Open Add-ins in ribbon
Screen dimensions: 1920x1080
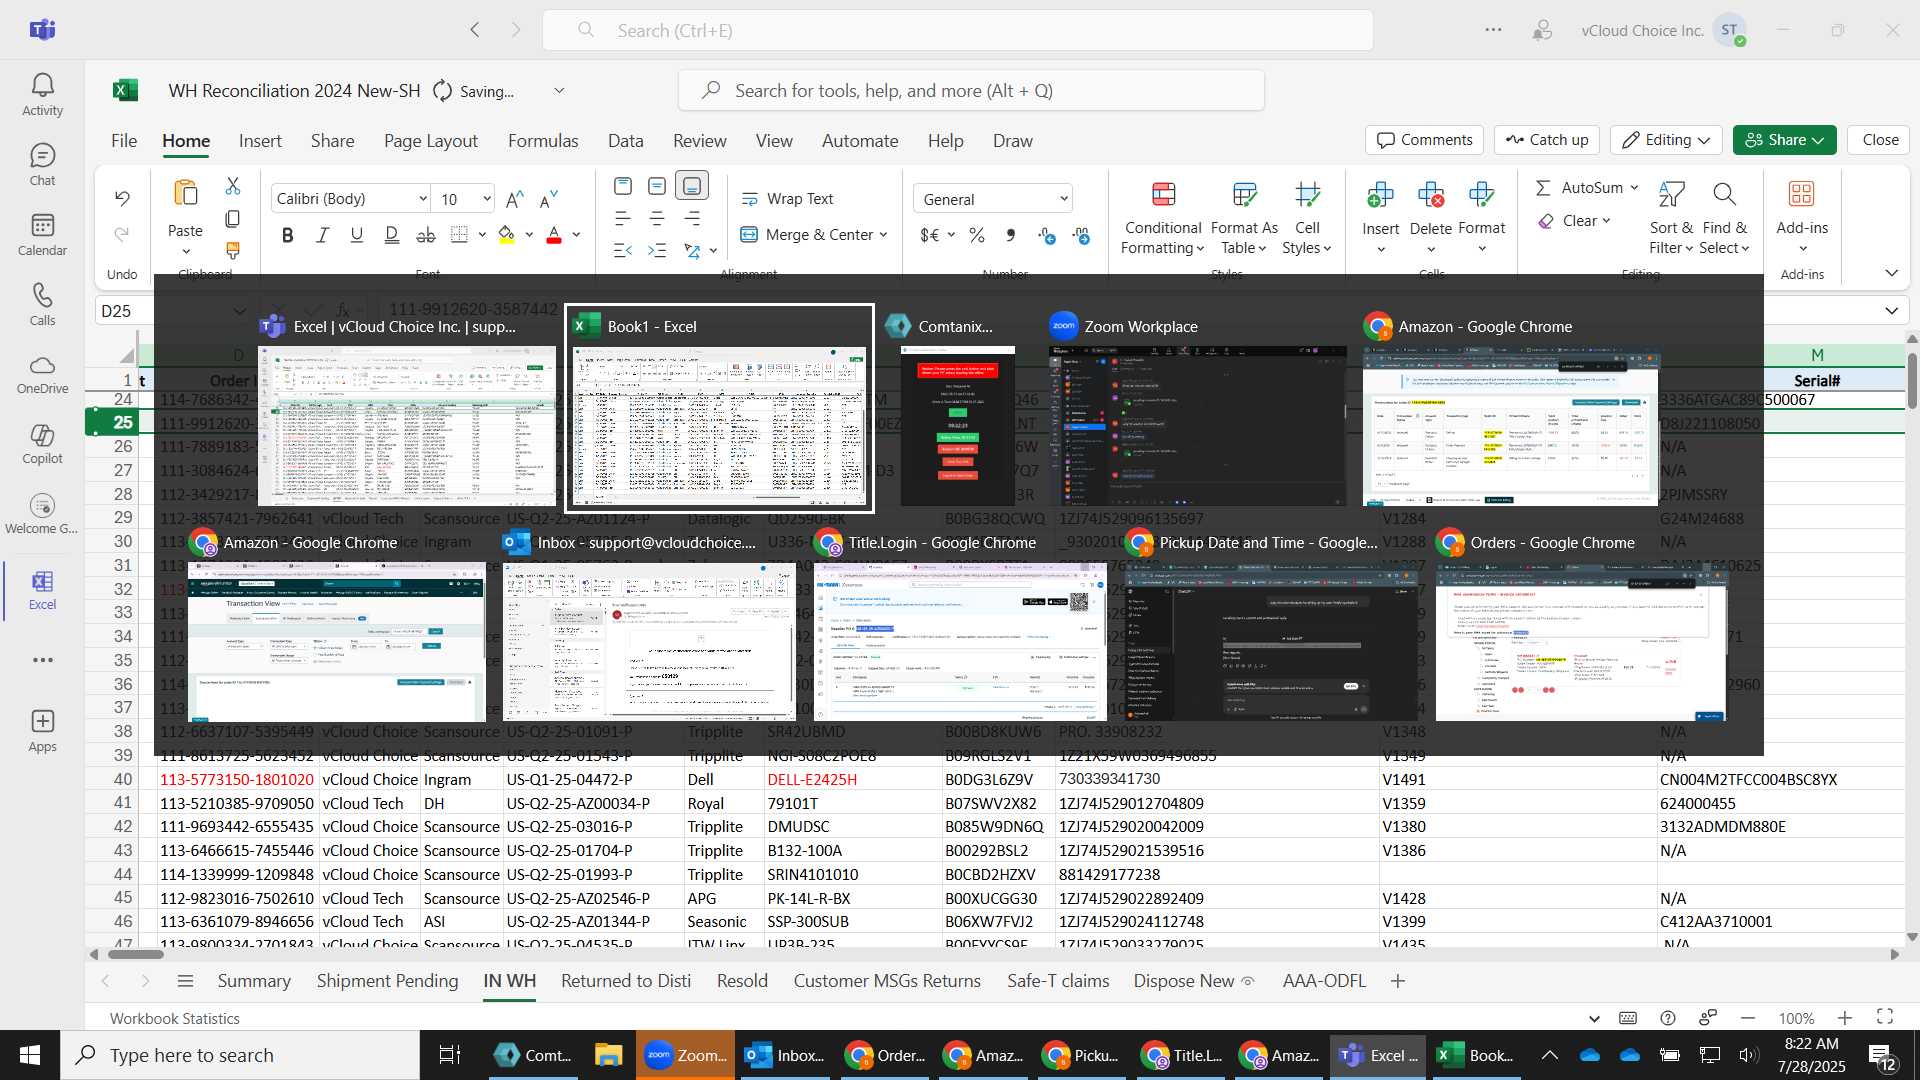(x=1802, y=219)
